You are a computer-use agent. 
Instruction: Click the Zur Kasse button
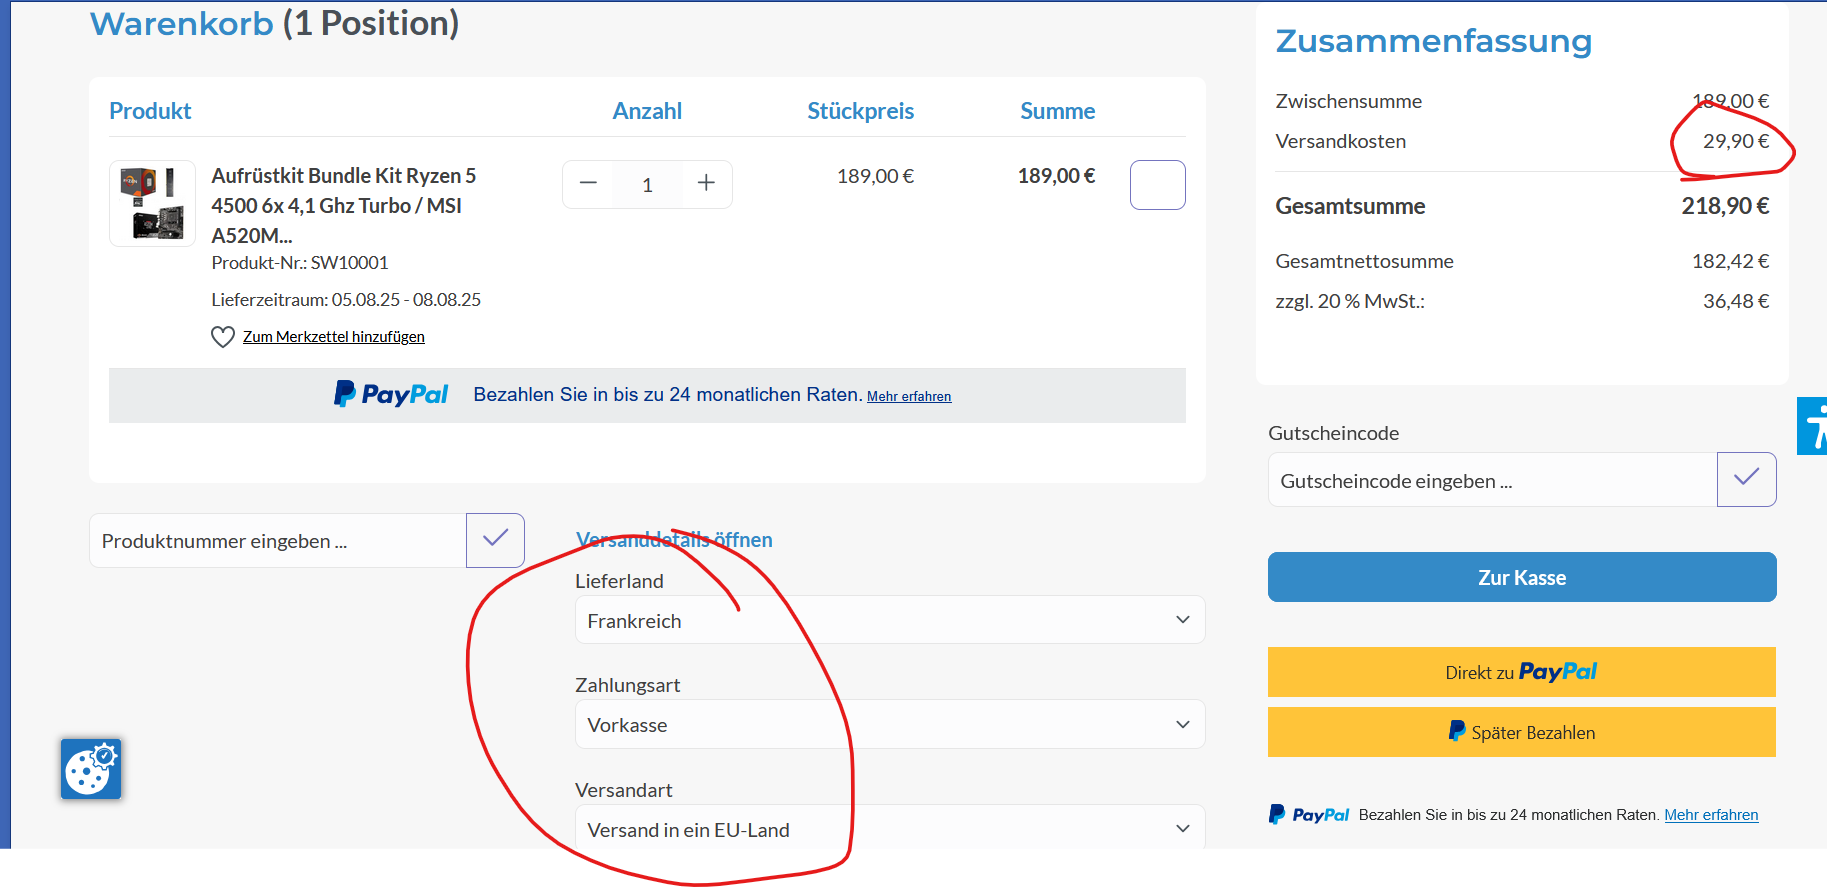[x=1521, y=577]
